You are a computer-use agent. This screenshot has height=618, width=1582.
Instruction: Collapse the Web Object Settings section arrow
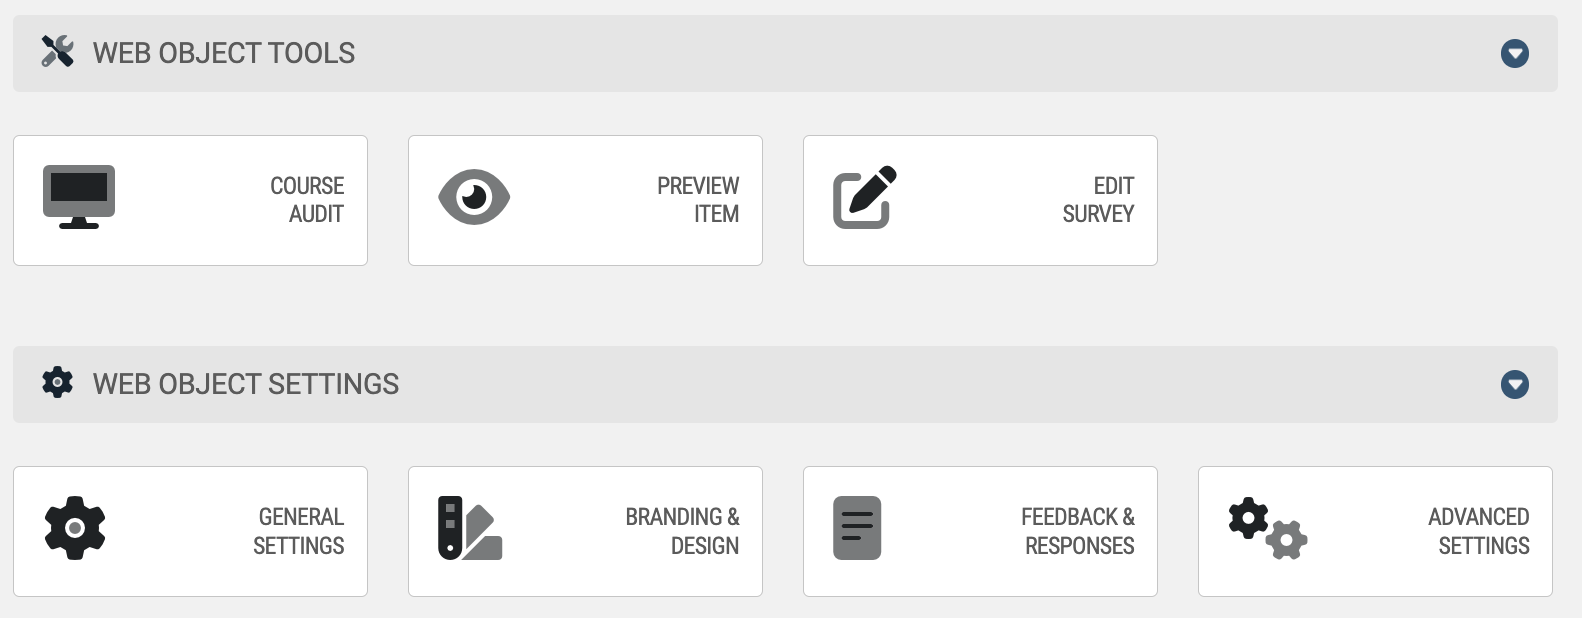click(x=1515, y=384)
